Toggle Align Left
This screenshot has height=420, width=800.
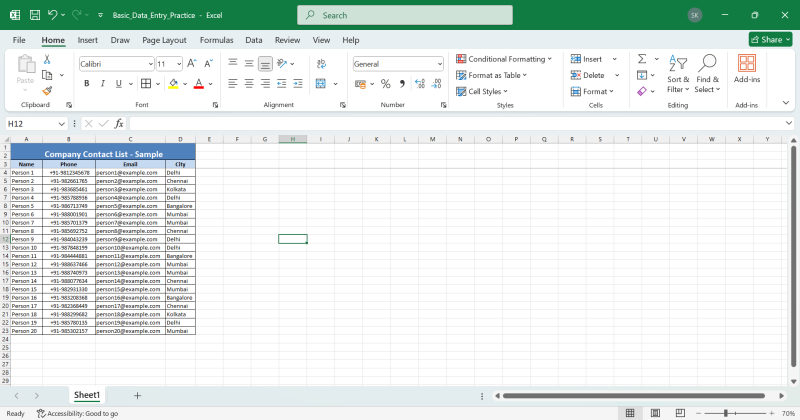click(x=233, y=84)
